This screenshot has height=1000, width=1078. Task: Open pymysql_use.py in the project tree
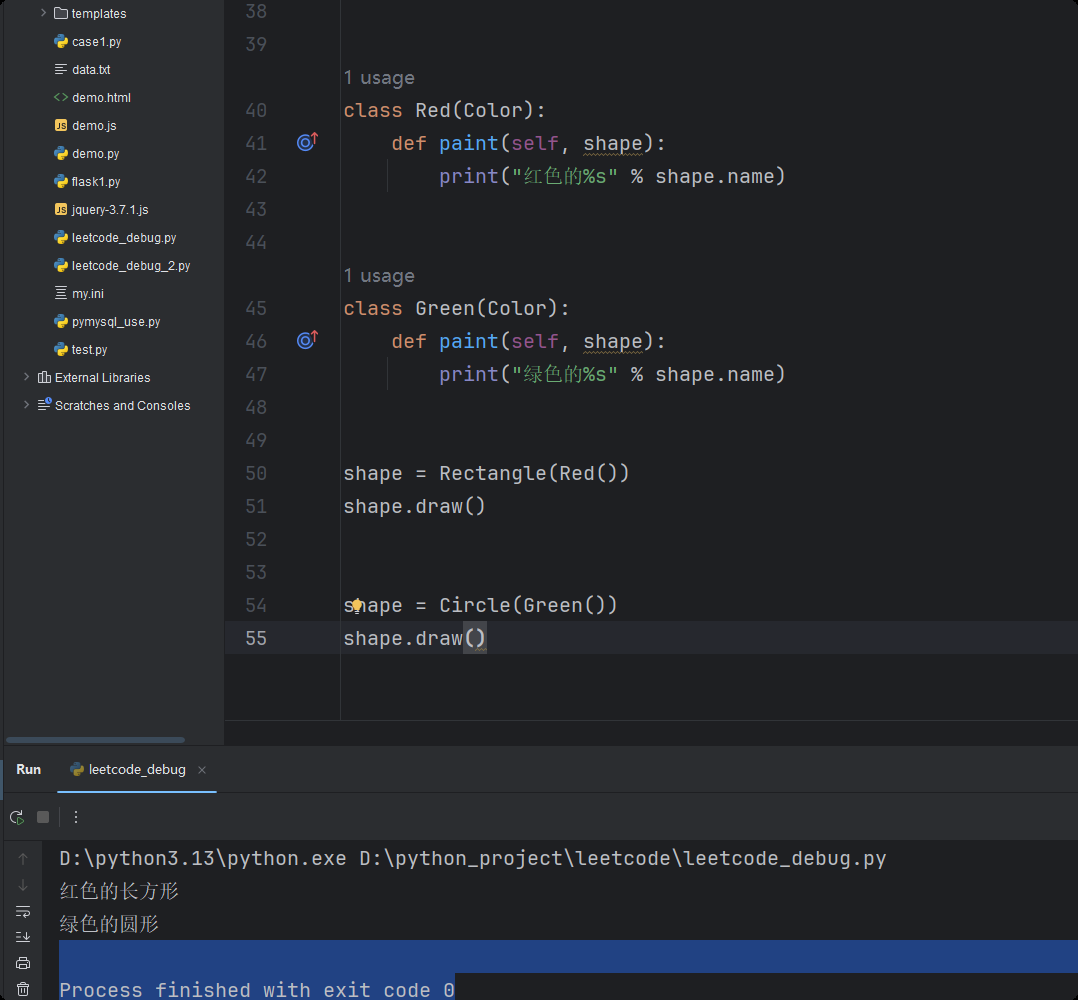107,322
